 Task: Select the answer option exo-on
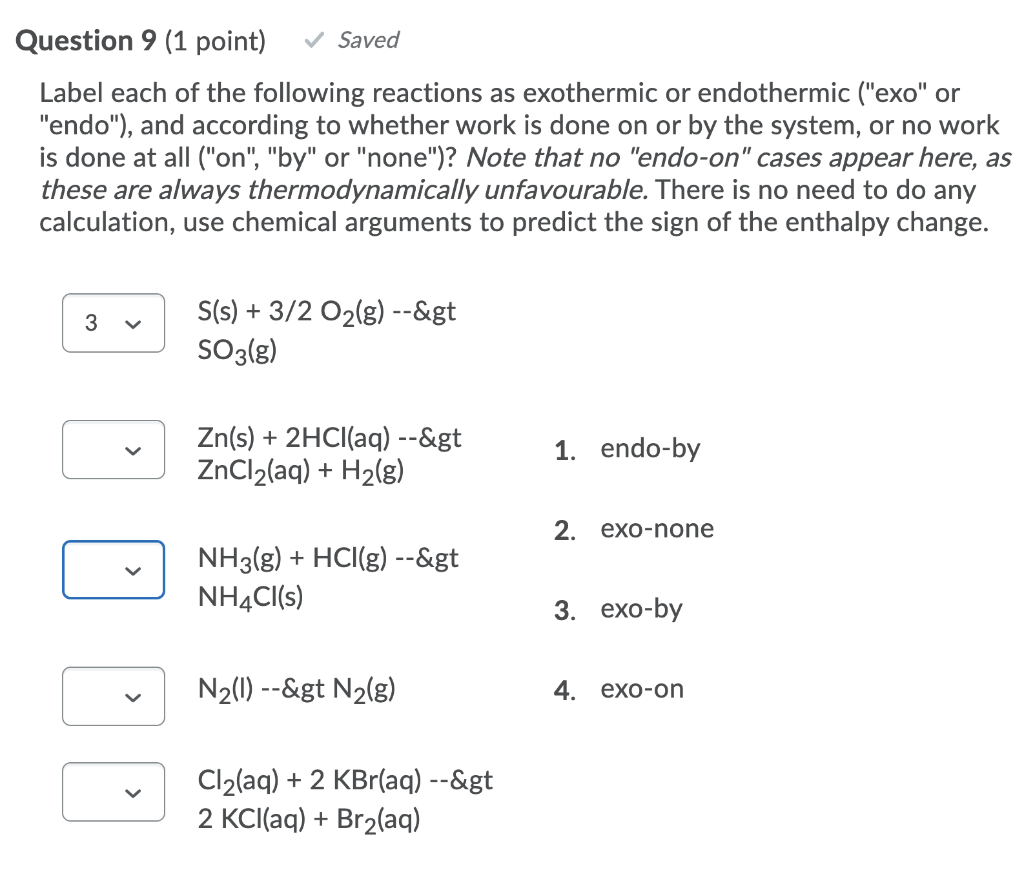click(x=642, y=689)
